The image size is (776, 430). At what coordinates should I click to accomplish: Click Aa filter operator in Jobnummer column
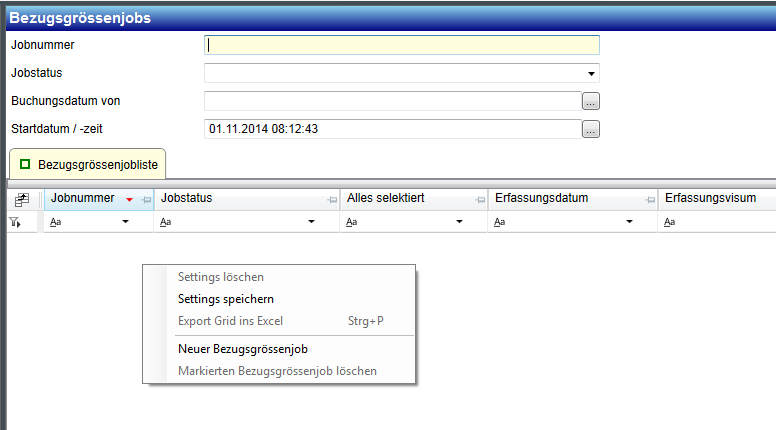(x=55, y=222)
